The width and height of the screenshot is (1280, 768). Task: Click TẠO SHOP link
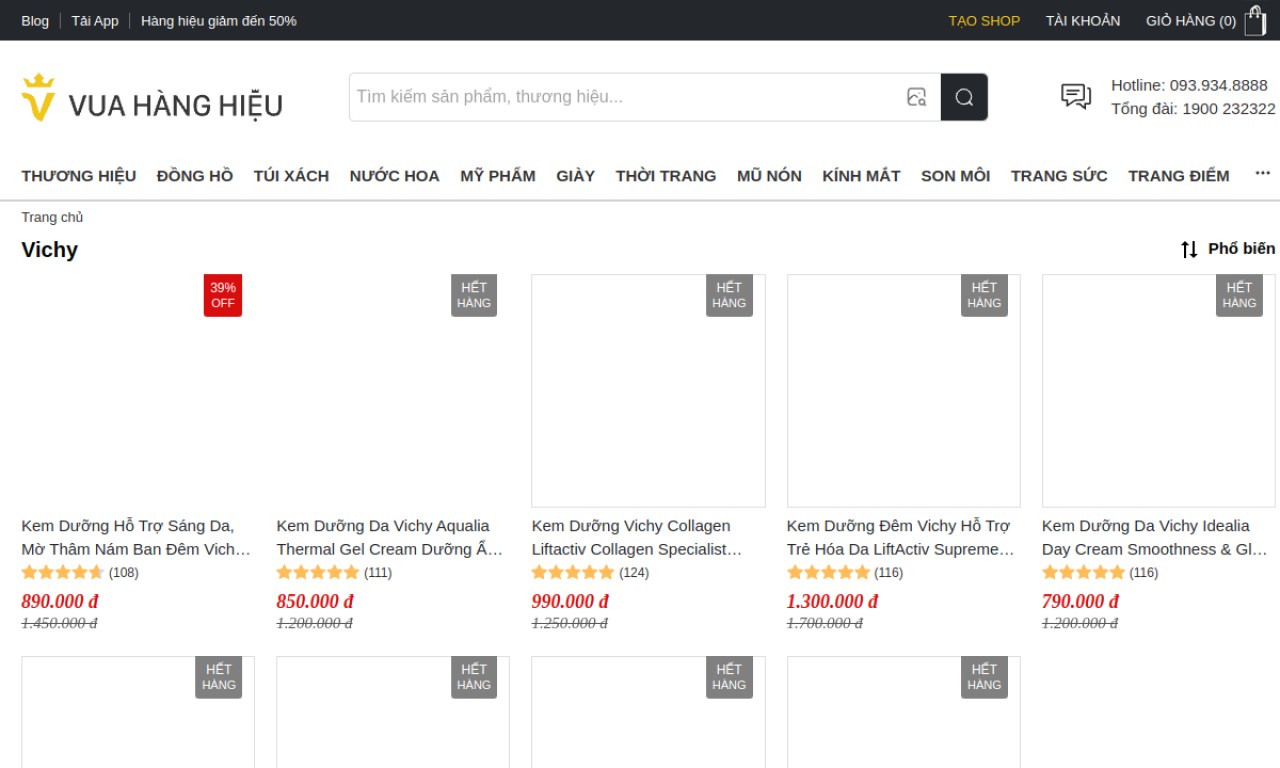point(984,20)
